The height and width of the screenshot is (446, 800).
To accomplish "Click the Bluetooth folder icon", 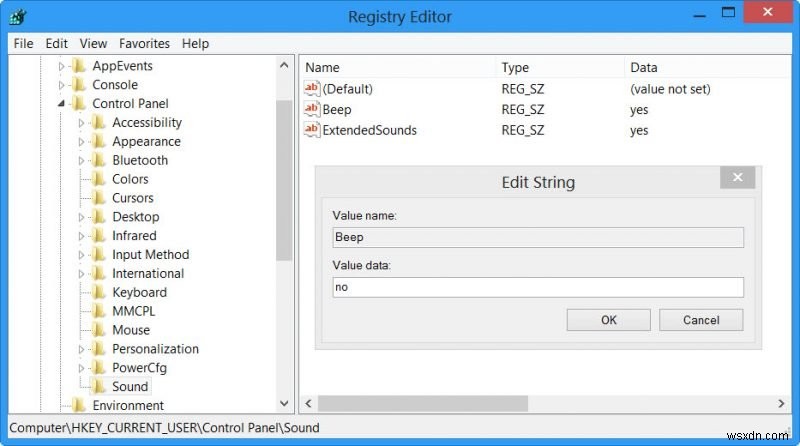I will tap(99, 160).
